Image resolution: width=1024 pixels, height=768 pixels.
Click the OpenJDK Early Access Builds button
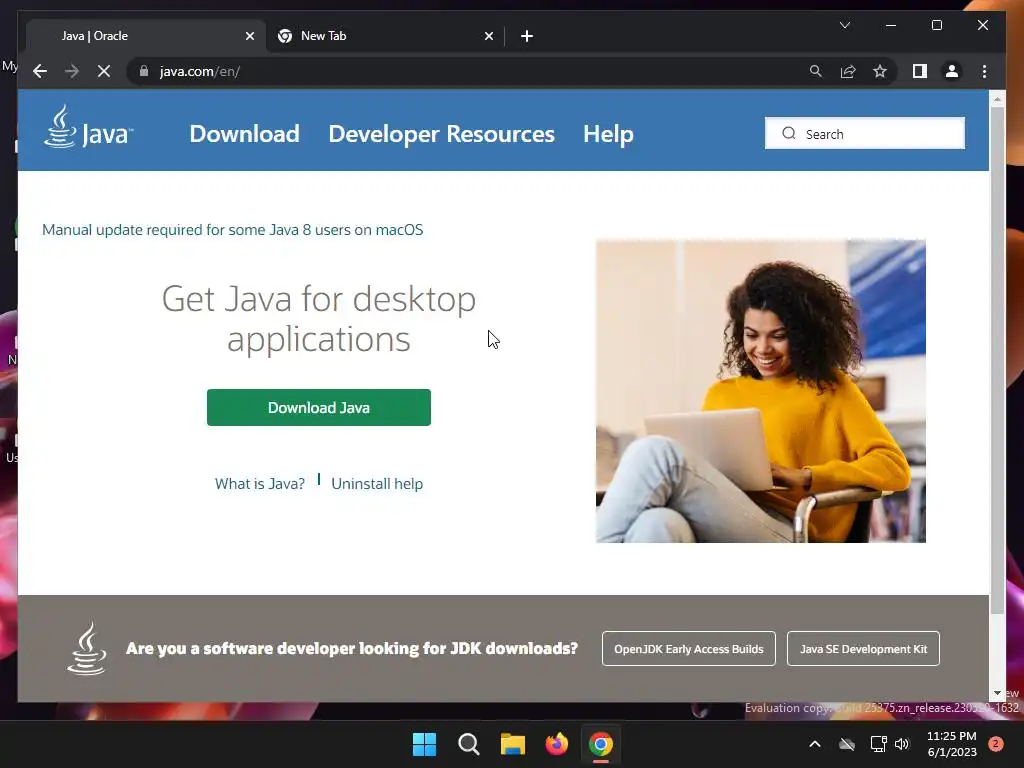tap(688, 648)
